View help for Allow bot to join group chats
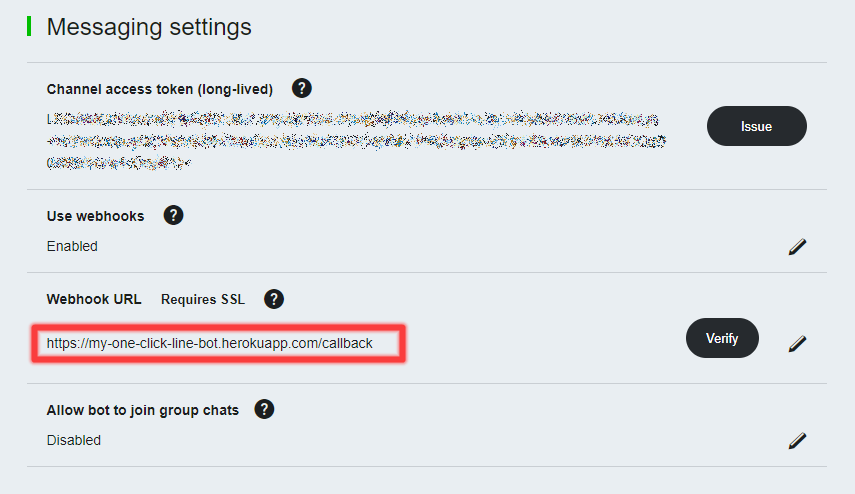The height and width of the screenshot is (494, 855). pyautogui.click(x=264, y=409)
